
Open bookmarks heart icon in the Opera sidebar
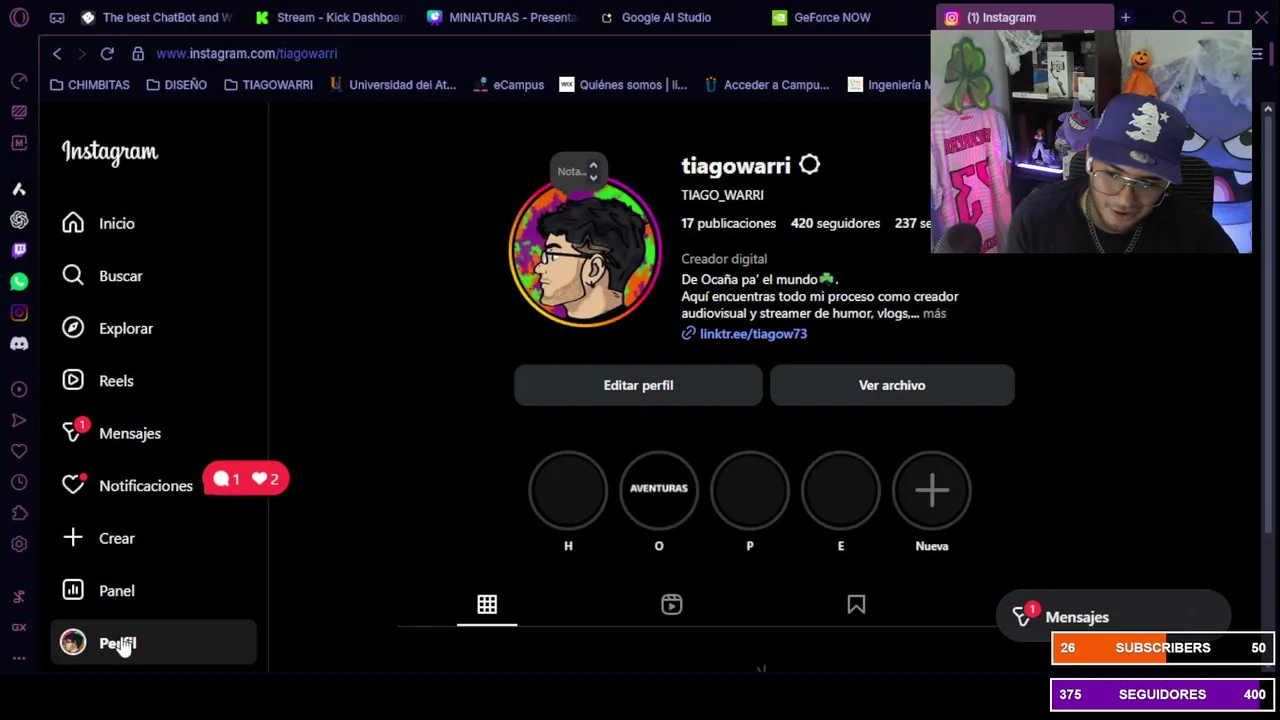19,451
